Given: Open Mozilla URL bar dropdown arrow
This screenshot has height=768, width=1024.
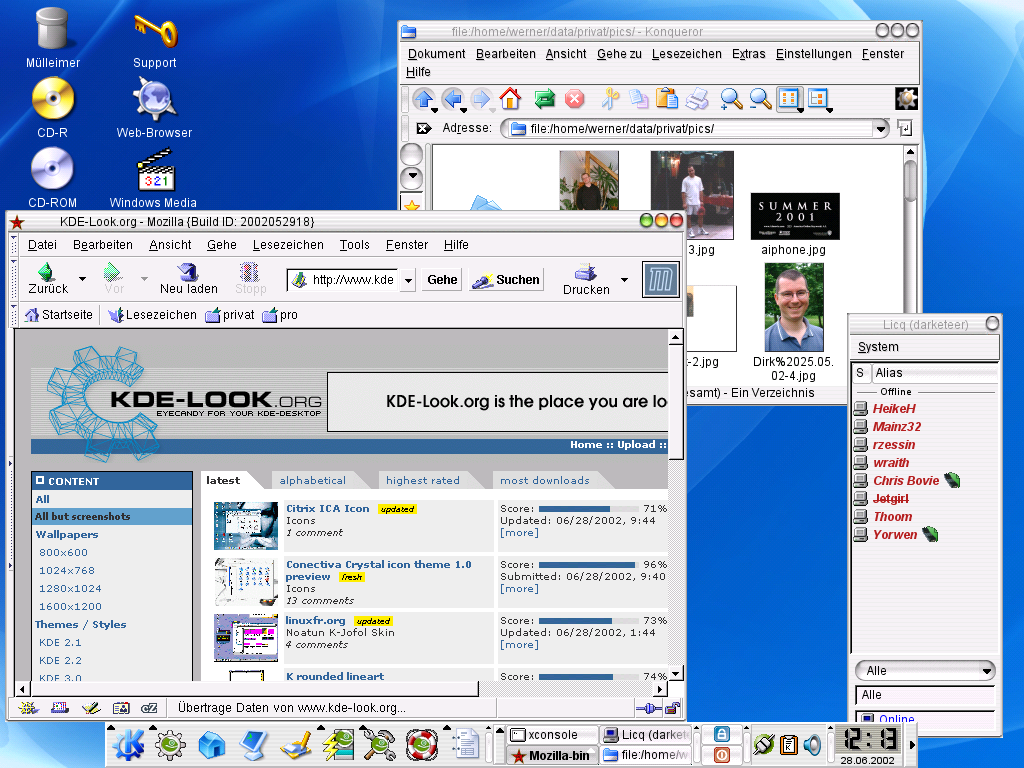Looking at the screenshot, I should click(x=408, y=280).
